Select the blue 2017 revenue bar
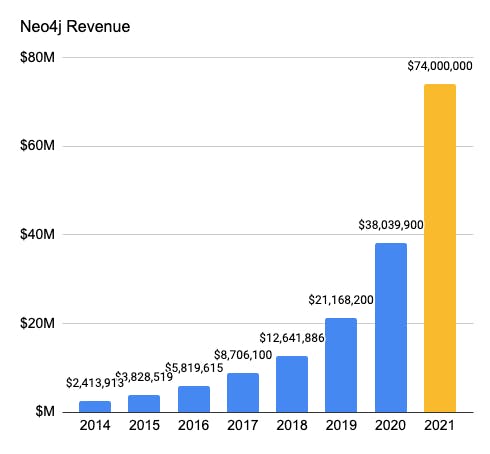 point(243,393)
